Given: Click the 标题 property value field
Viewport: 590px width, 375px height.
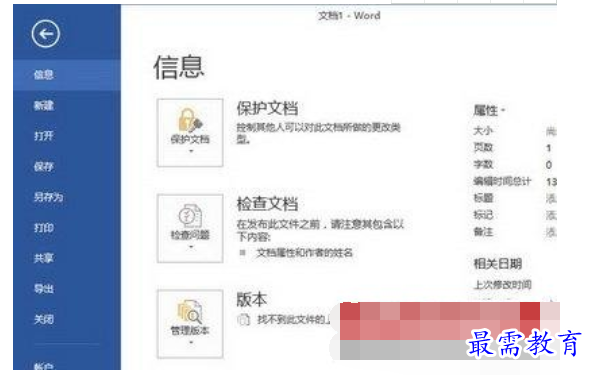Looking at the screenshot, I should click(551, 198).
